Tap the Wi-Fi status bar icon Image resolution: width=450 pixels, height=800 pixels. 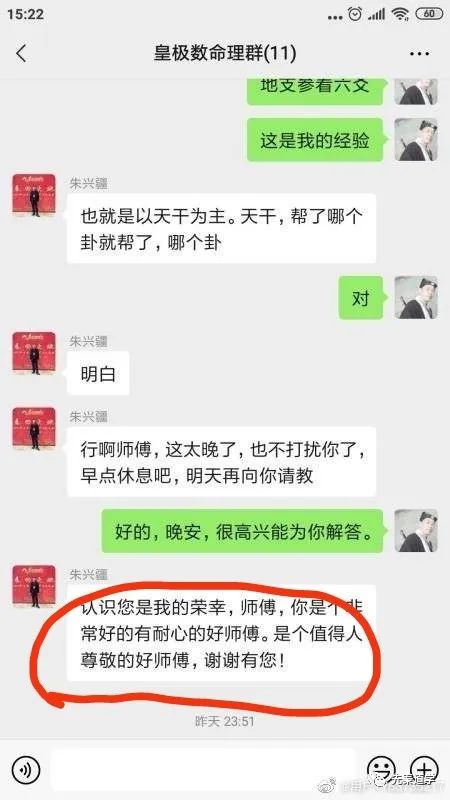pyautogui.click(x=401, y=14)
